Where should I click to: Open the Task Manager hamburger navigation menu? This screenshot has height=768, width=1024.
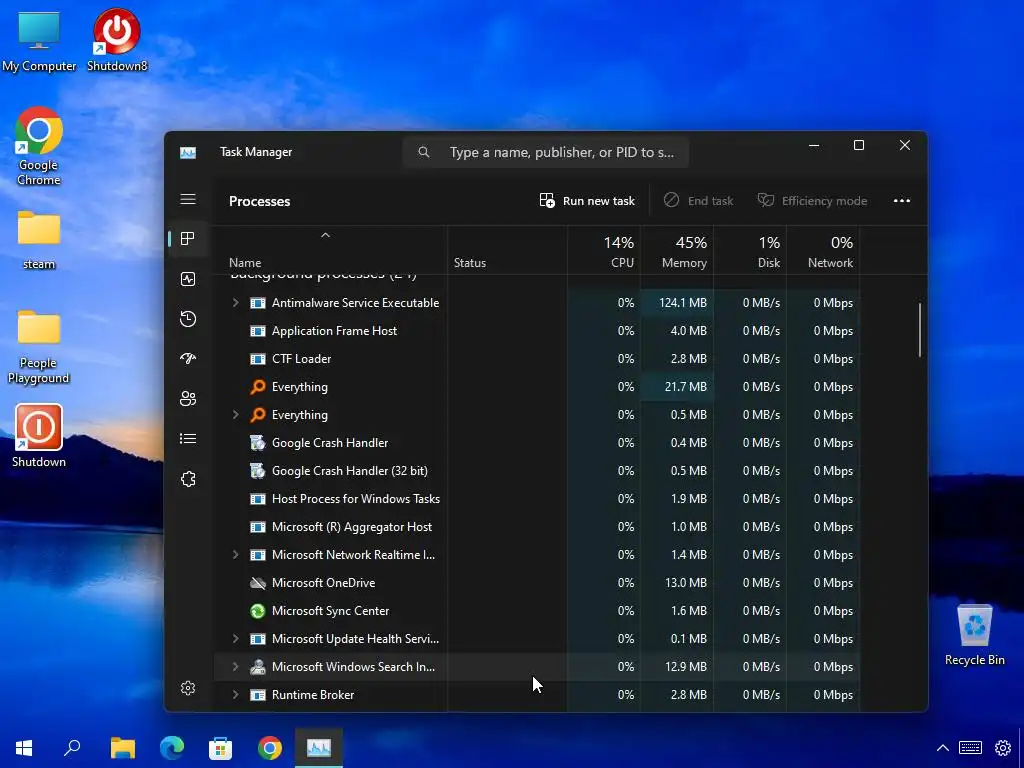click(x=188, y=199)
